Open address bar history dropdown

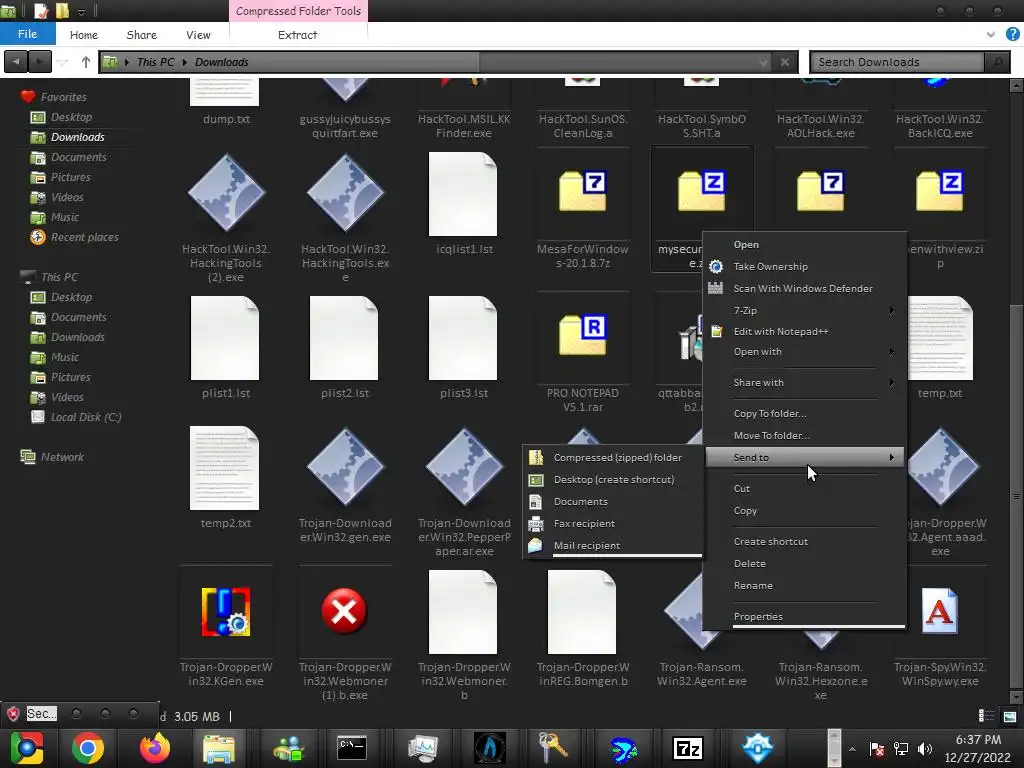click(x=763, y=62)
